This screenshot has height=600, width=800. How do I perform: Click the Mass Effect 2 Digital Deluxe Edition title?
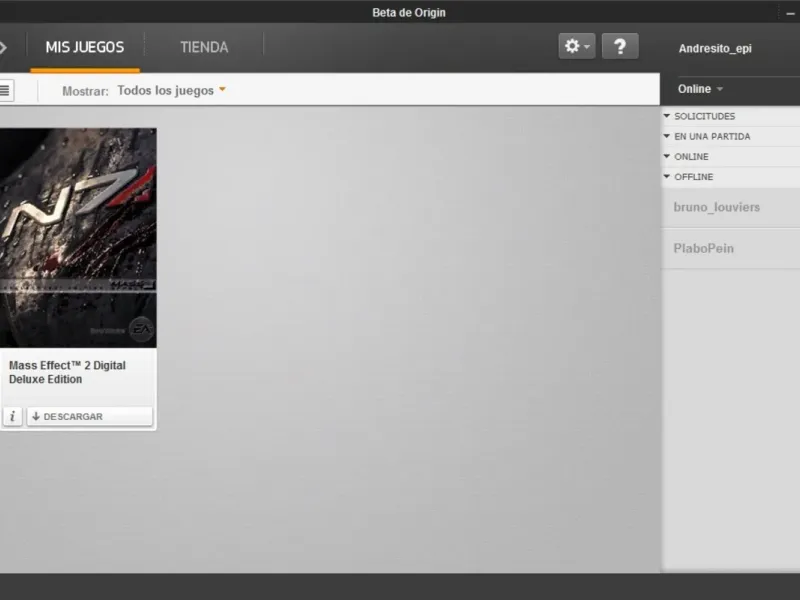click(67, 372)
